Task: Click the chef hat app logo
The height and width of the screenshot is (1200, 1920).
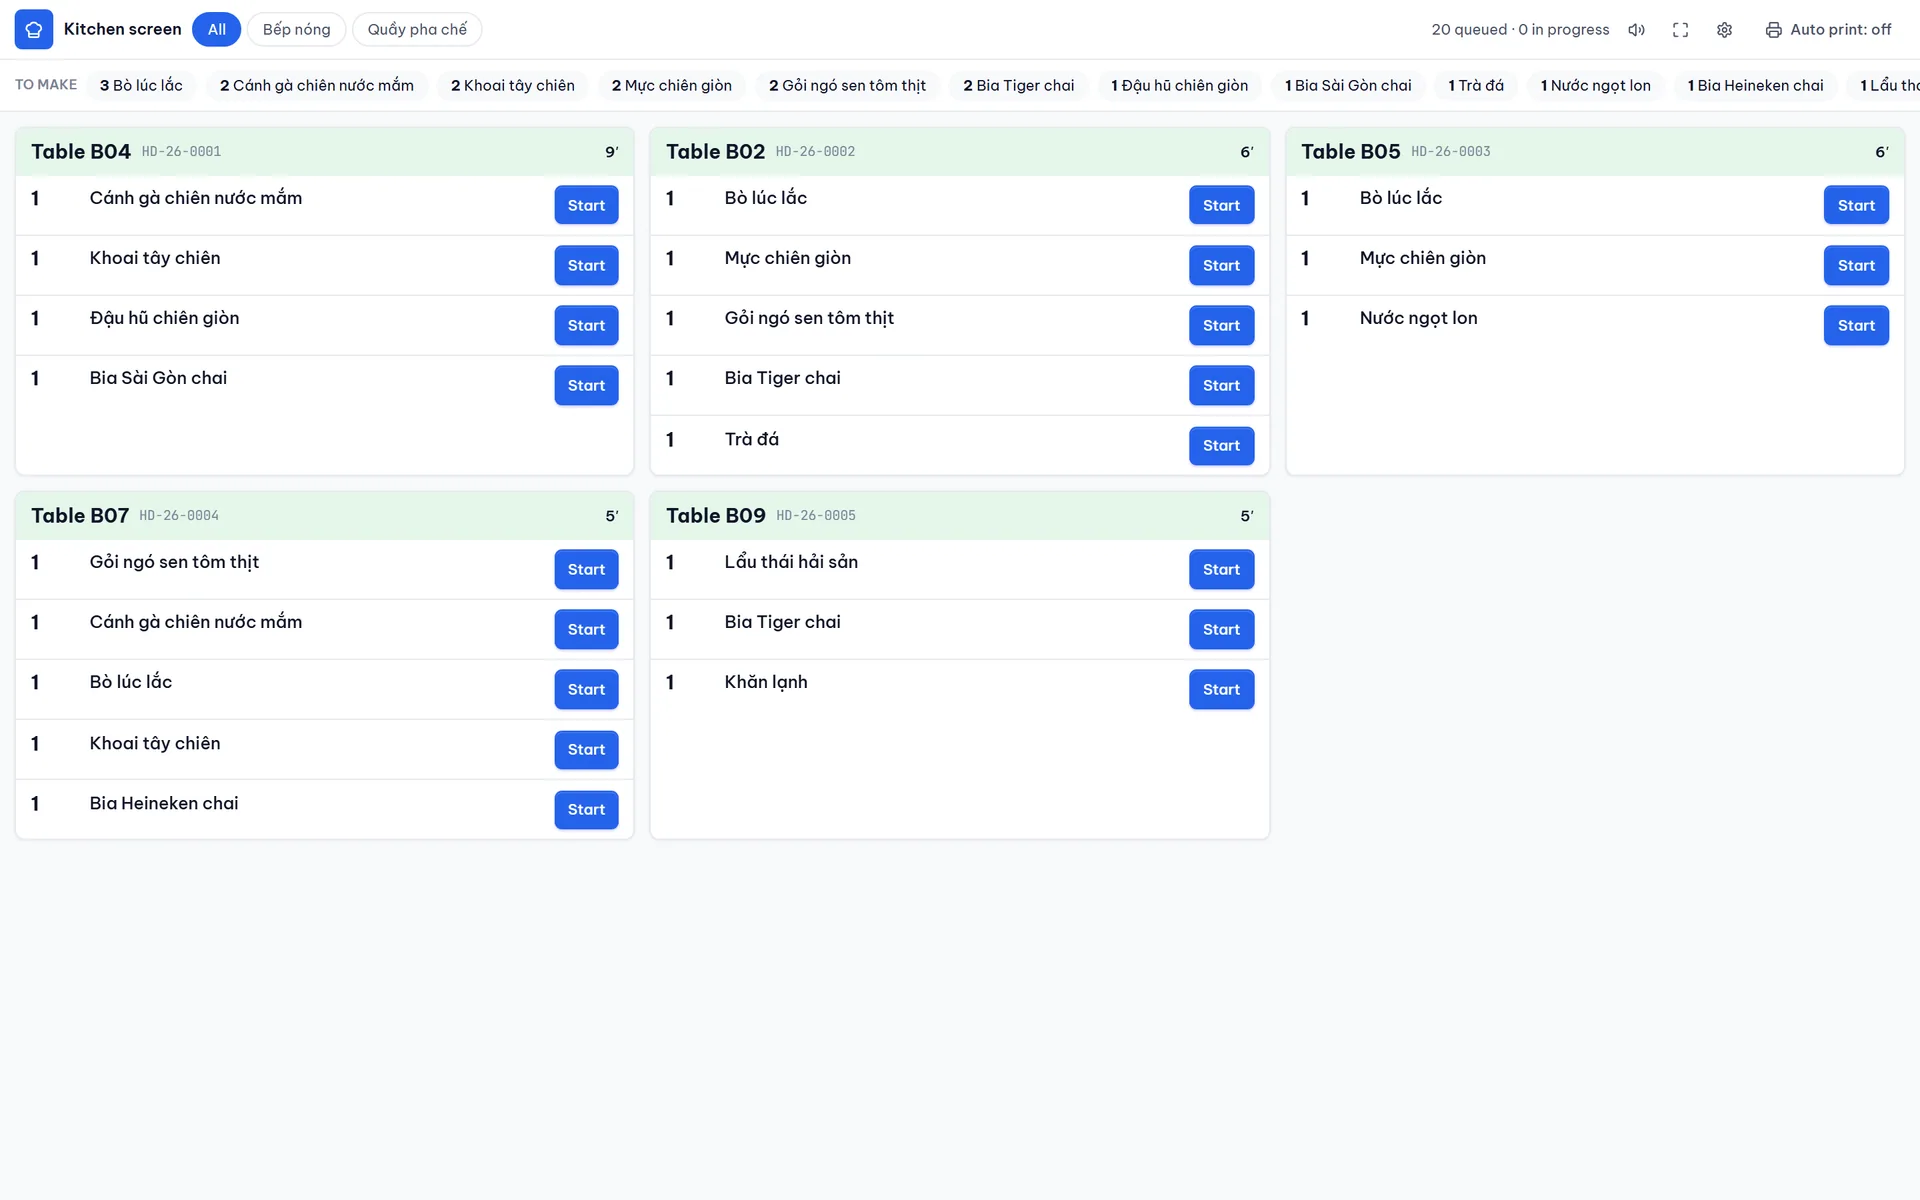Action: point(33,30)
